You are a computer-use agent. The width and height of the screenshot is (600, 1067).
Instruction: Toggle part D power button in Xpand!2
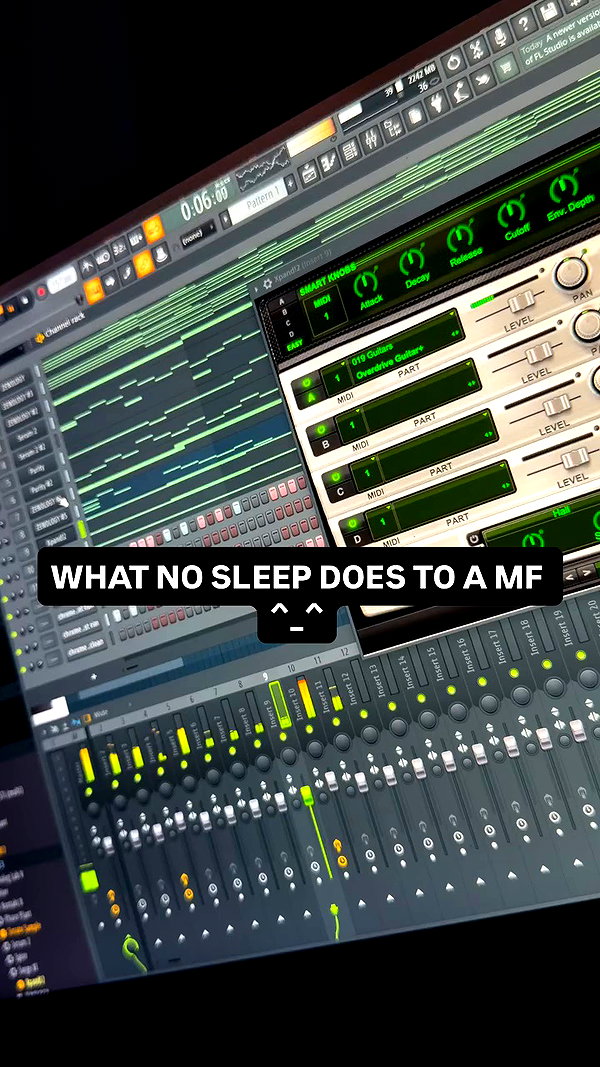tap(351, 525)
